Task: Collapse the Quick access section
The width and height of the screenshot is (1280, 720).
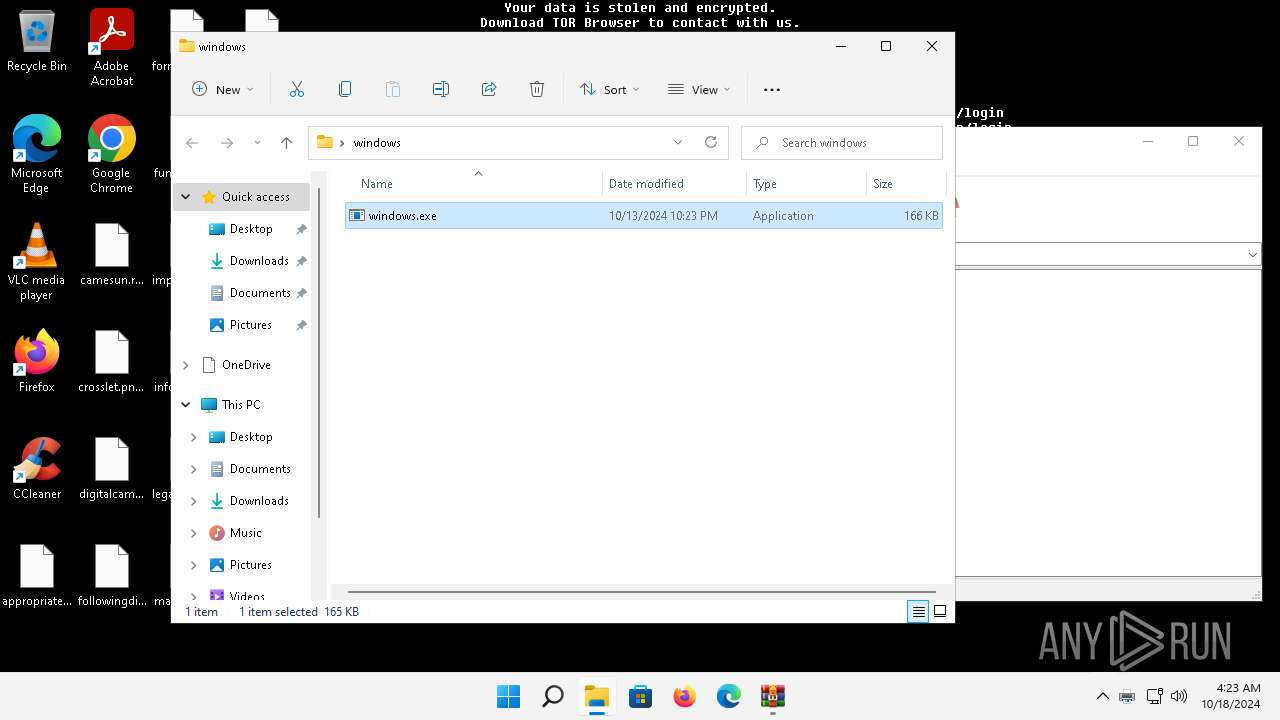Action: click(185, 197)
